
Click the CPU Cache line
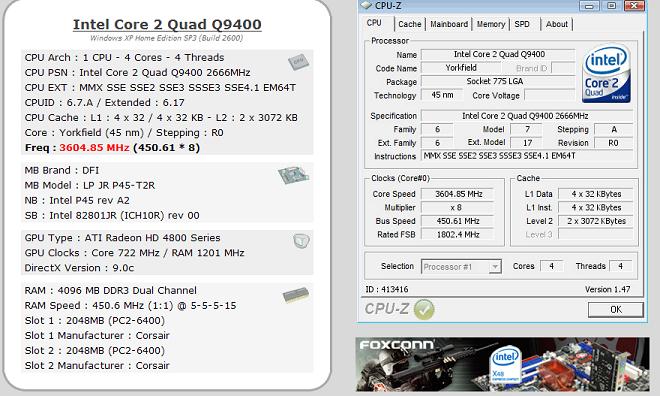tap(161, 118)
